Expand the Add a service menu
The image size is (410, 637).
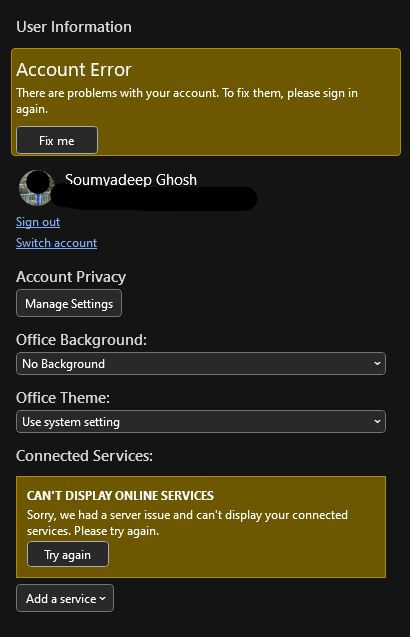65,598
